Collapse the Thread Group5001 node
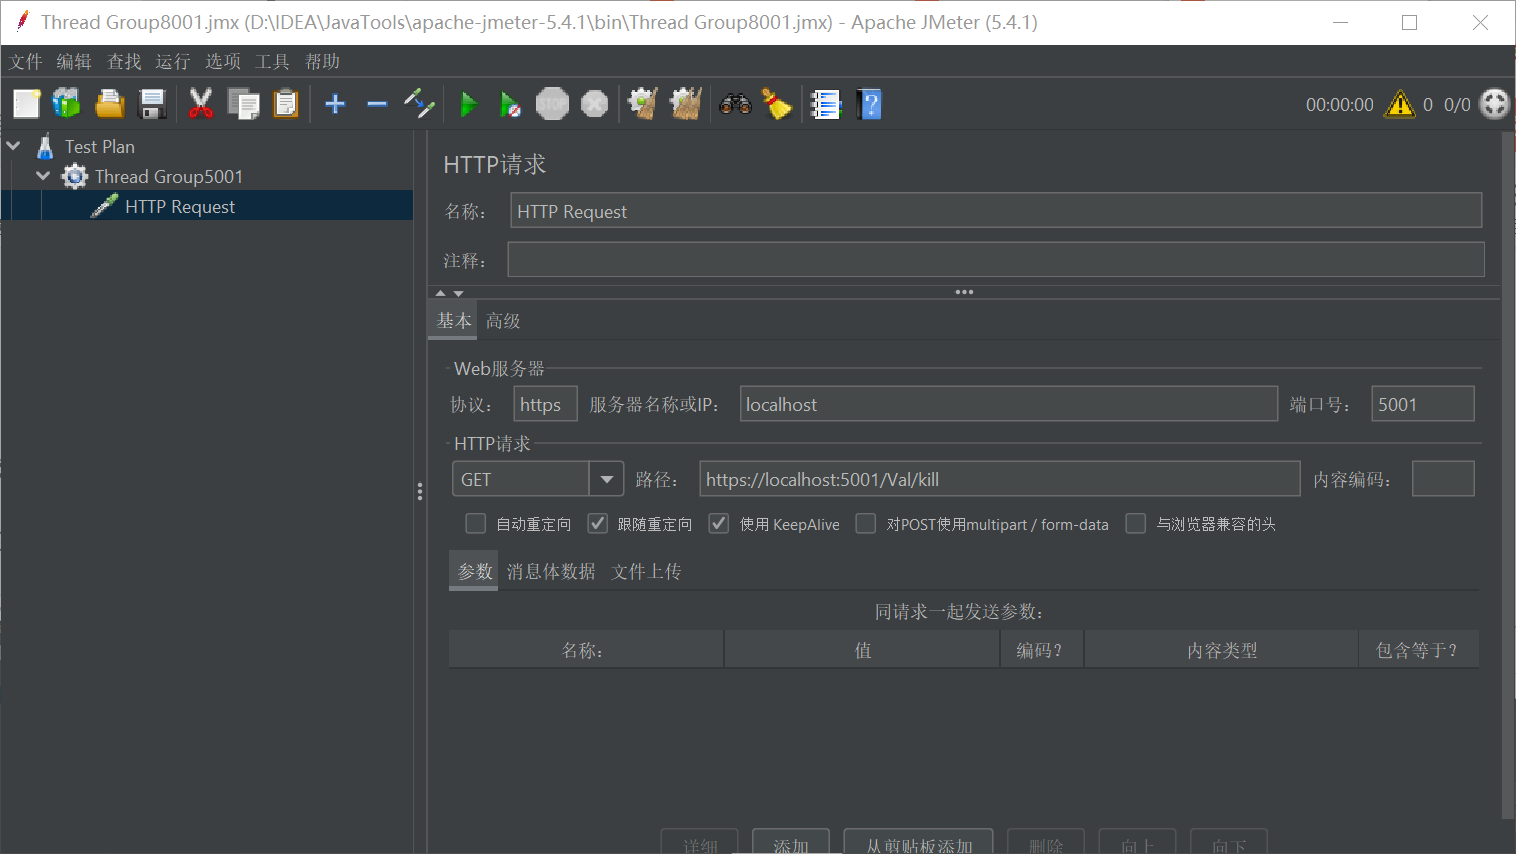Viewport: 1516px width, 854px height. (43, 176)
